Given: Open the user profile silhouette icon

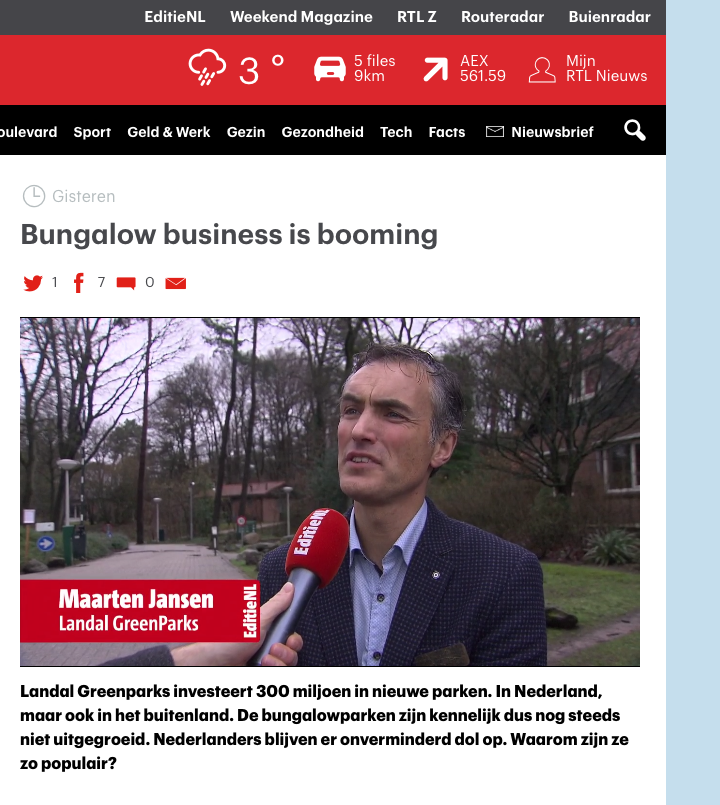Looking at the screenshot, I should point(542,70).
